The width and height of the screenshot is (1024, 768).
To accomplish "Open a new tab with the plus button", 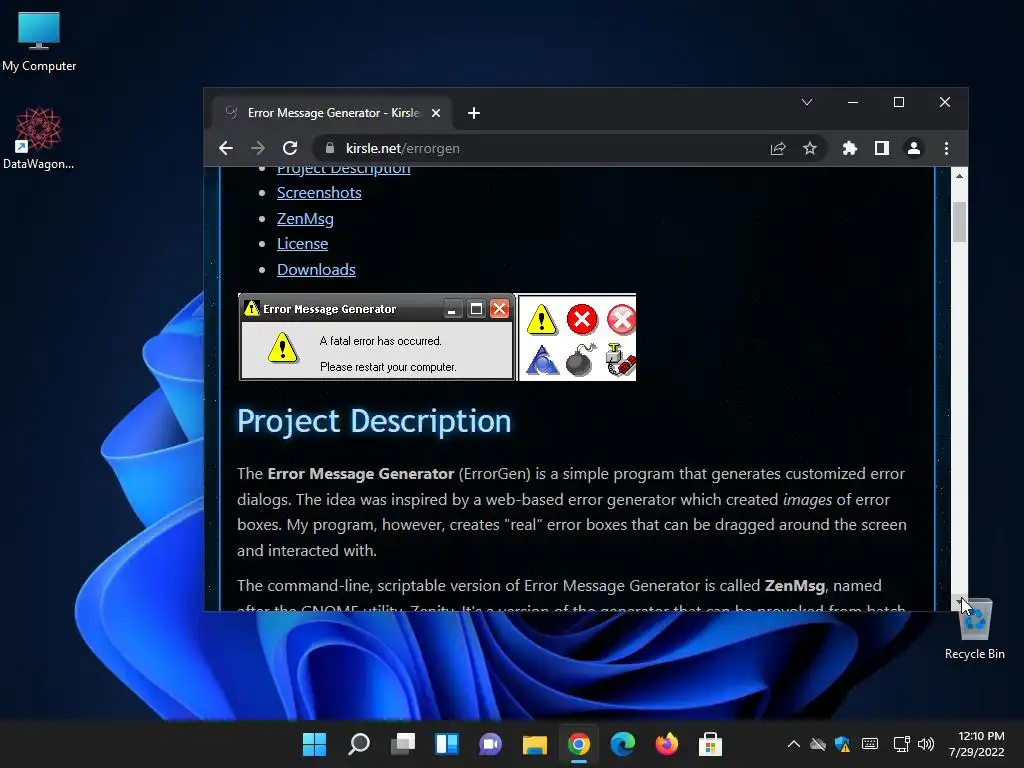I will click(474, 113).
